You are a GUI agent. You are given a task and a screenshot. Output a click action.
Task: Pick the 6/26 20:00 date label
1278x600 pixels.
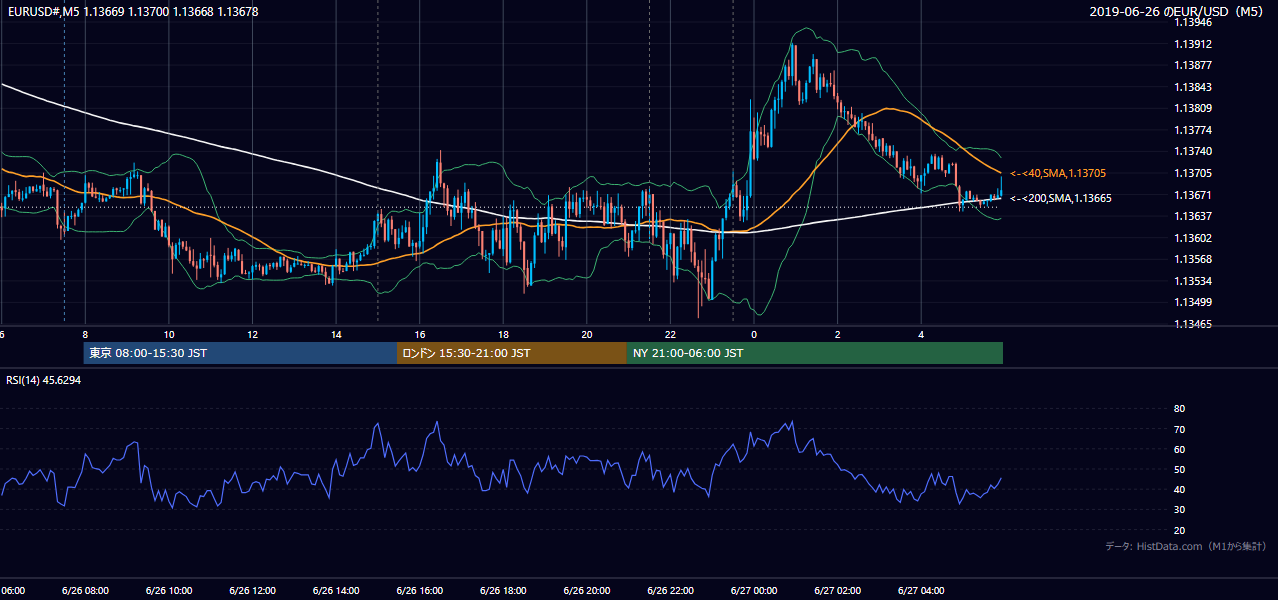pos(587,591)
